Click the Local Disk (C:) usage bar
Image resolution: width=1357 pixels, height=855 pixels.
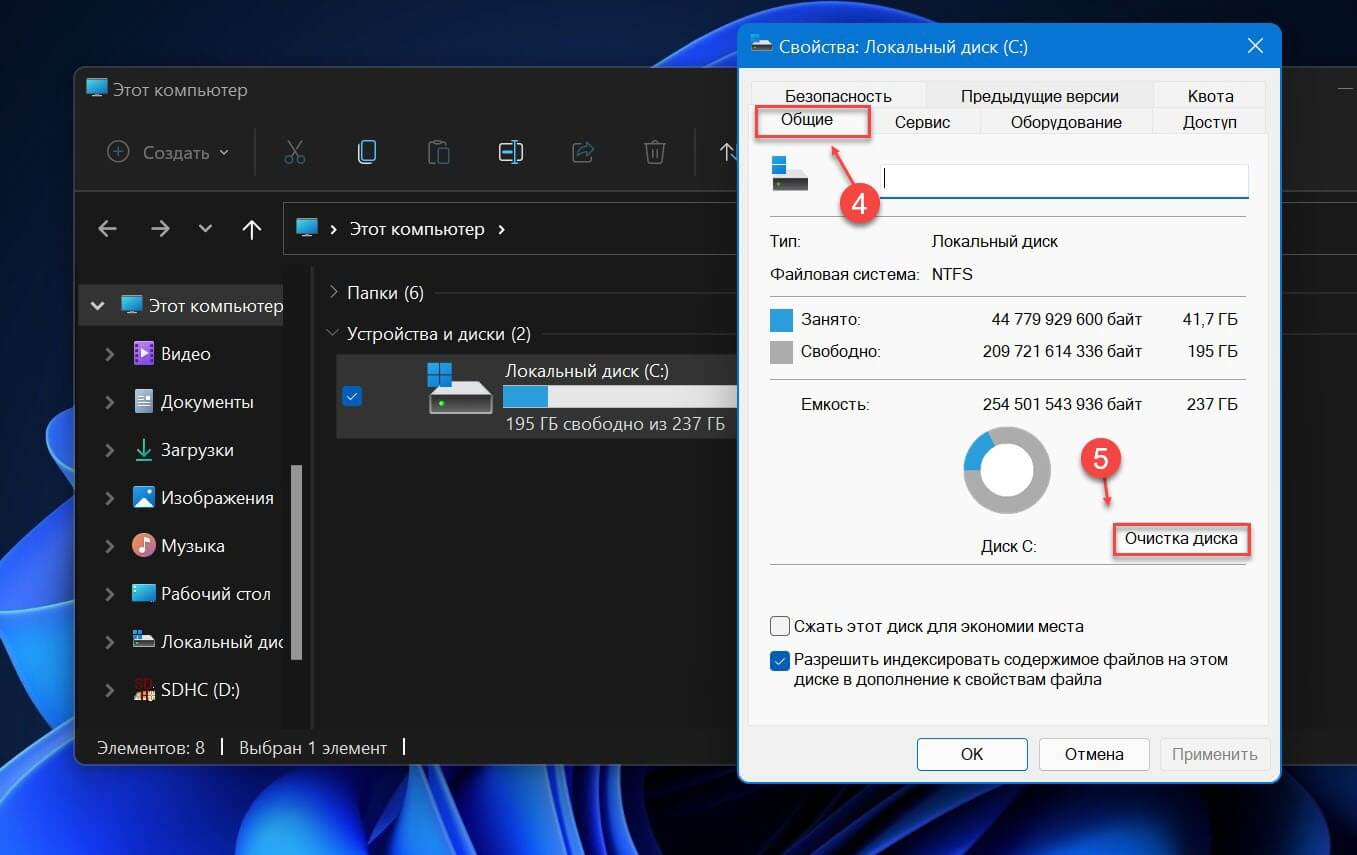coord(620,396)
